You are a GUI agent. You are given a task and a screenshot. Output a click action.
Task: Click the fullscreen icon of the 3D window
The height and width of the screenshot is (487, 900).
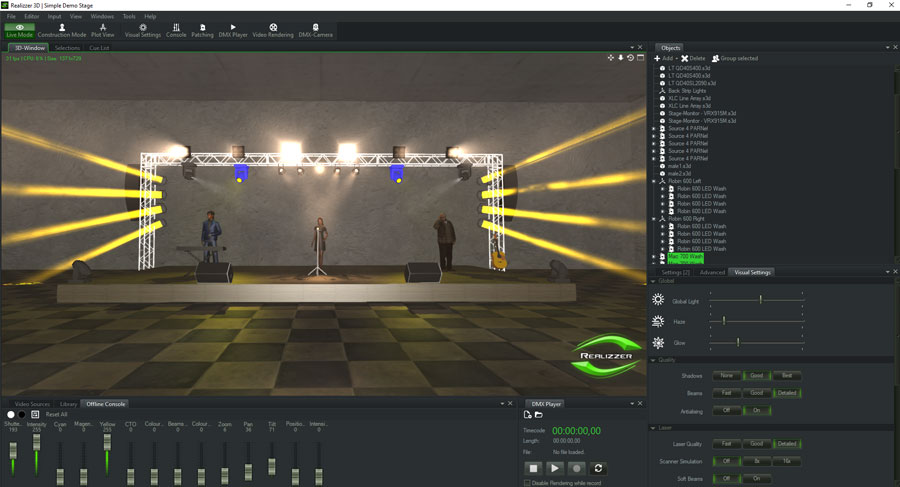[641, 58]
